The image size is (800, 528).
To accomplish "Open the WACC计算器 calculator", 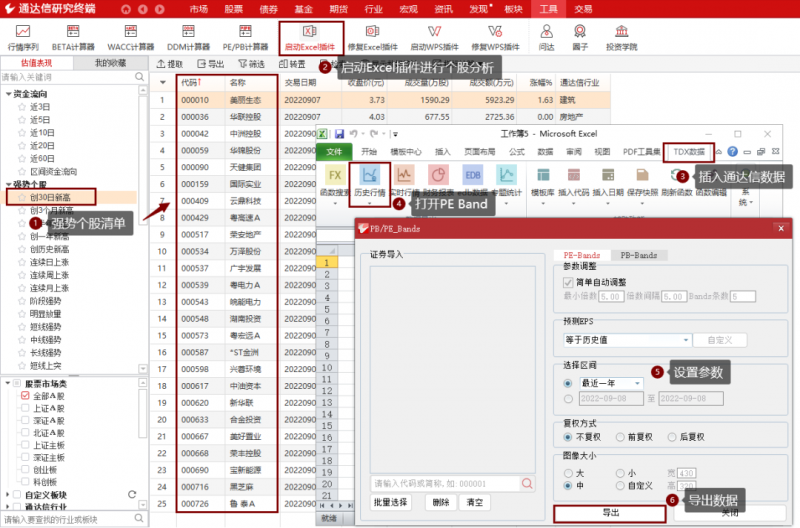I will click(131, 38).
